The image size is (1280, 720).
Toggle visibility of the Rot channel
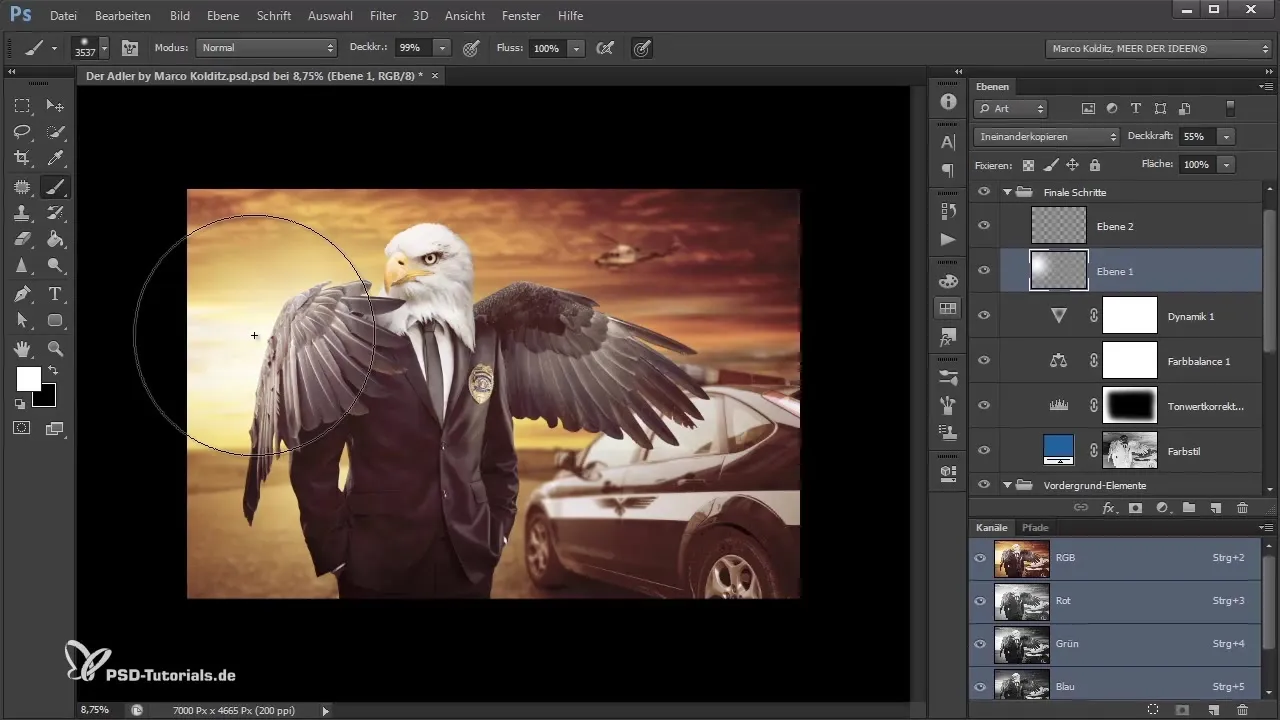981,601
